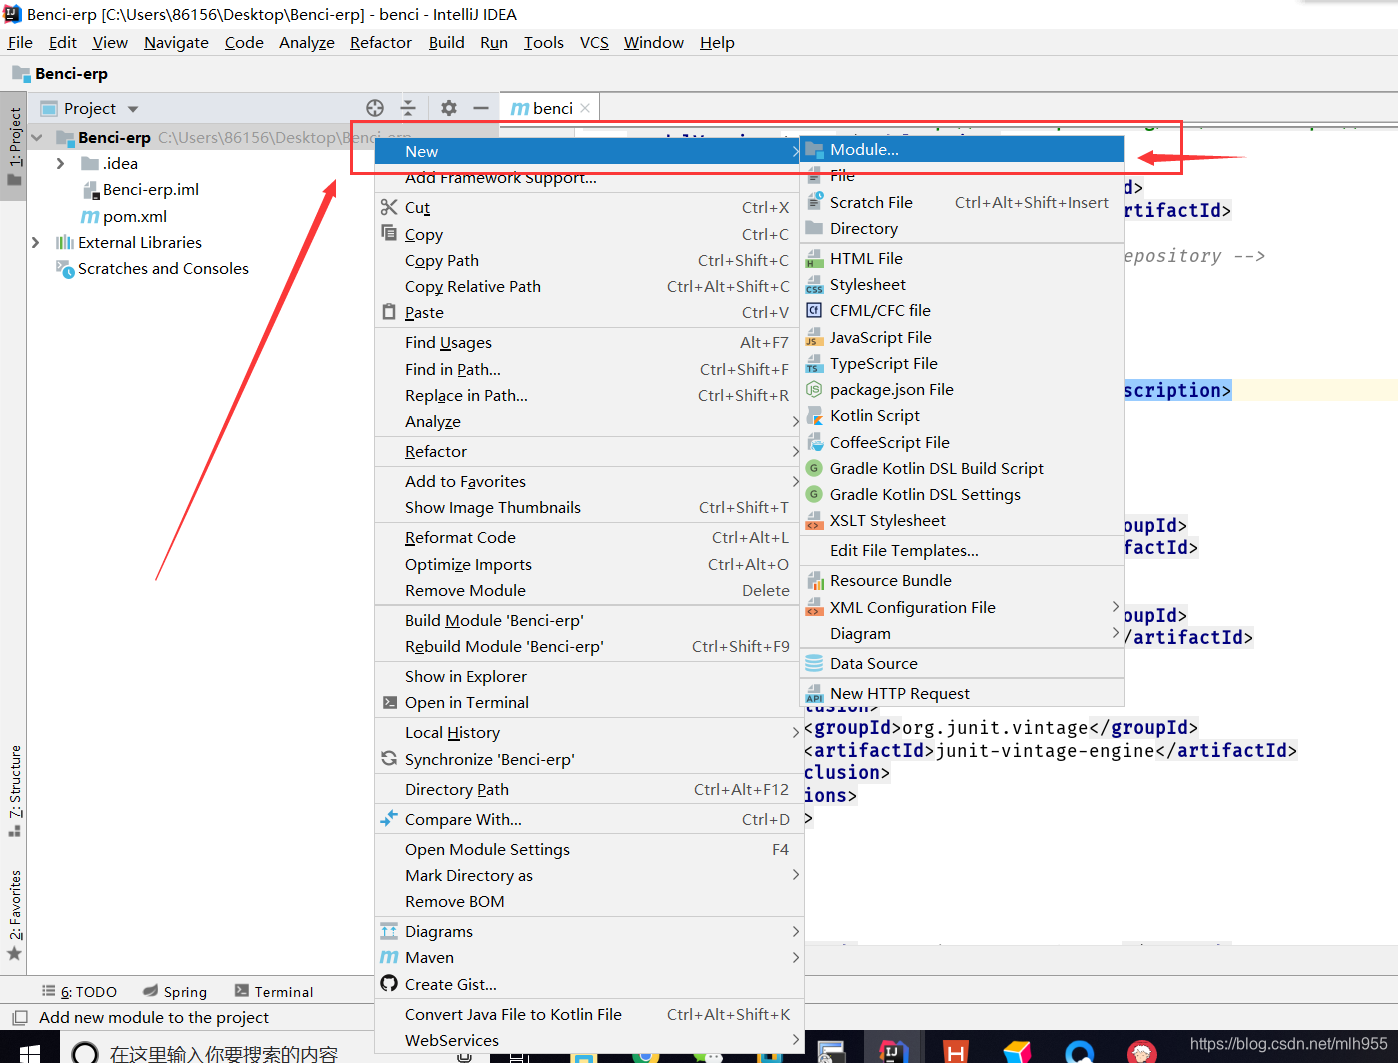
Task: Open the TODO tool window button
Action: 79,991
